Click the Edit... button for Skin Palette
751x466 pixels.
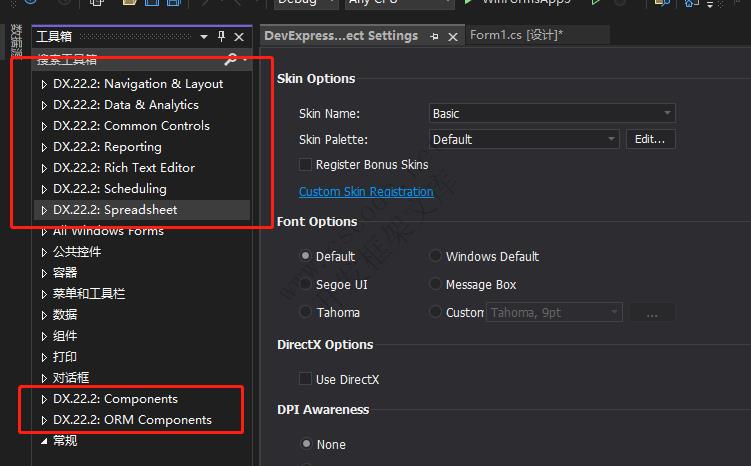651,139
